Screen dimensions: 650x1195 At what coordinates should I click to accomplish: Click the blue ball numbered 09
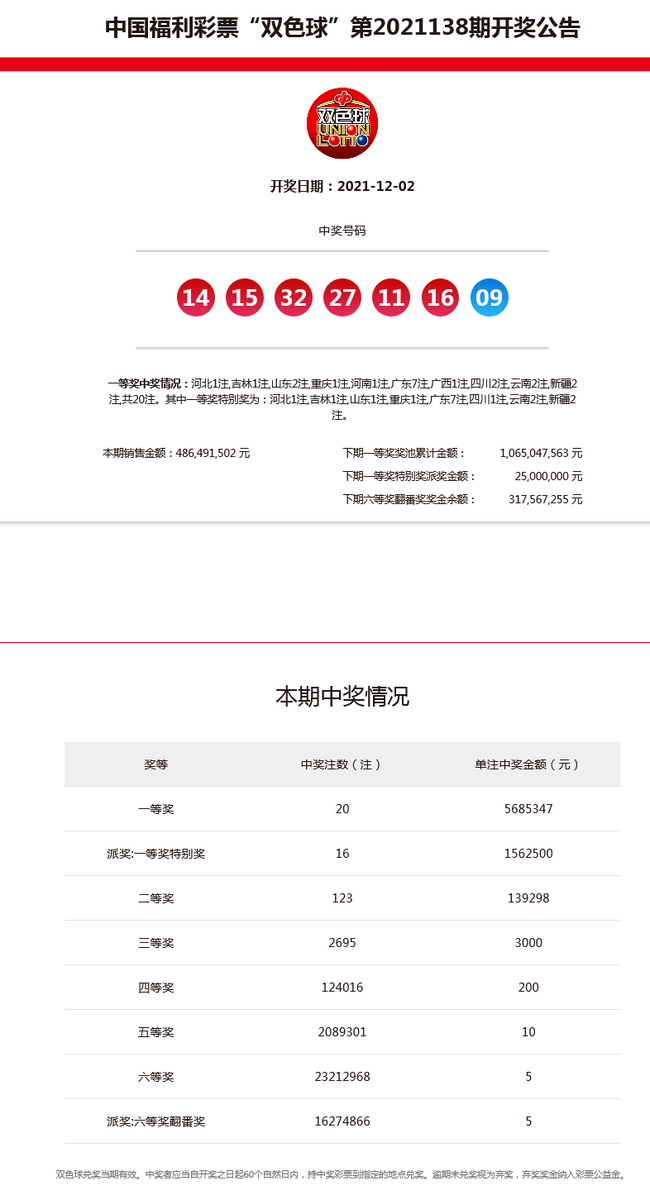coord(489,297)
